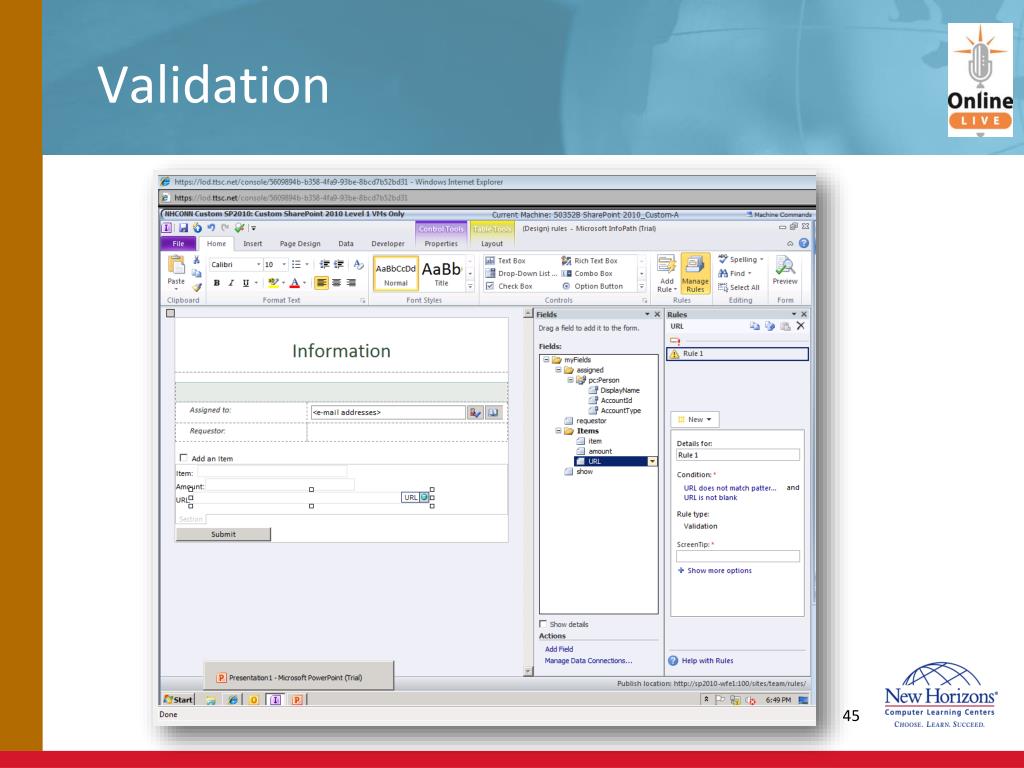The width and height of the screenshot is (1024, 768).
Task: Open the font name Calibri dropdown
Action: pos(259,264)
